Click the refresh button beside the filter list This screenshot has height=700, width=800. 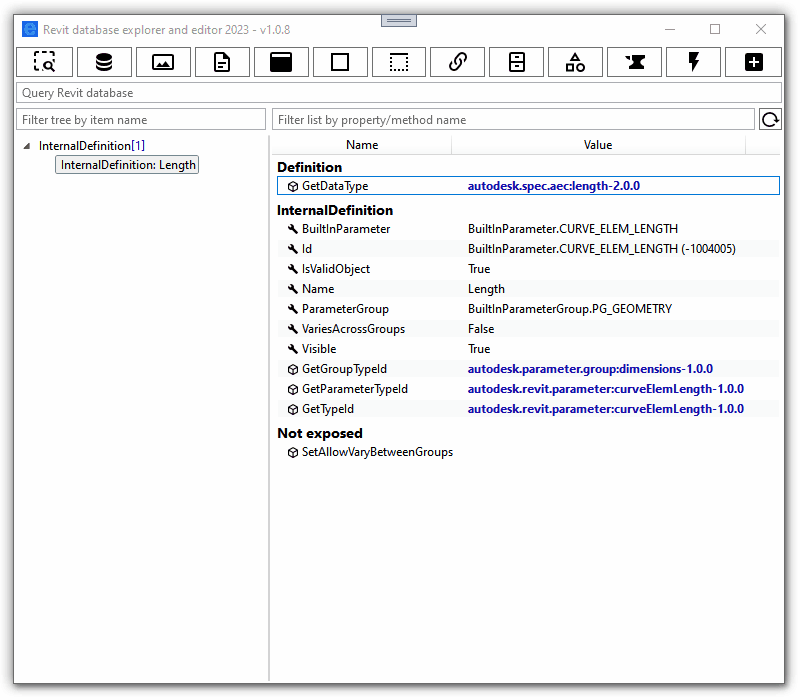click(770, 120)
